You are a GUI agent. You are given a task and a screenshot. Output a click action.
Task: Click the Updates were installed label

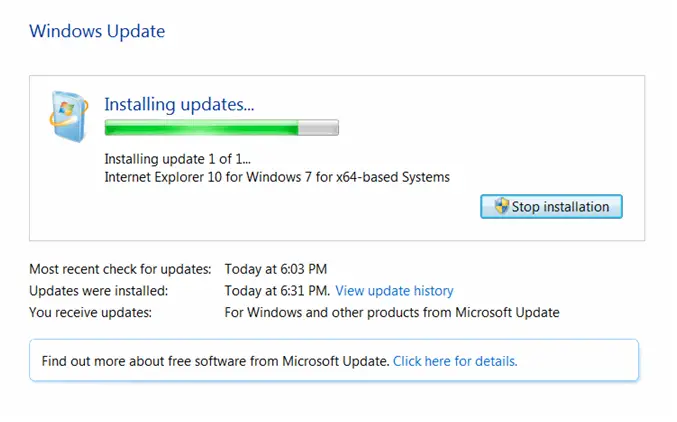98,291
